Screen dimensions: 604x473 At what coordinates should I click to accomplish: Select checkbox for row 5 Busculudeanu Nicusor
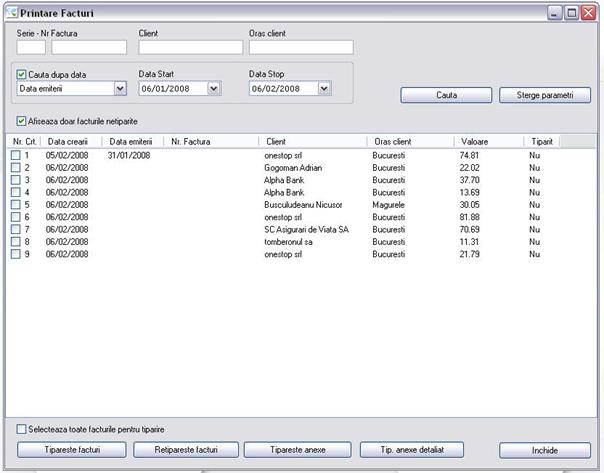coord(16,205)
